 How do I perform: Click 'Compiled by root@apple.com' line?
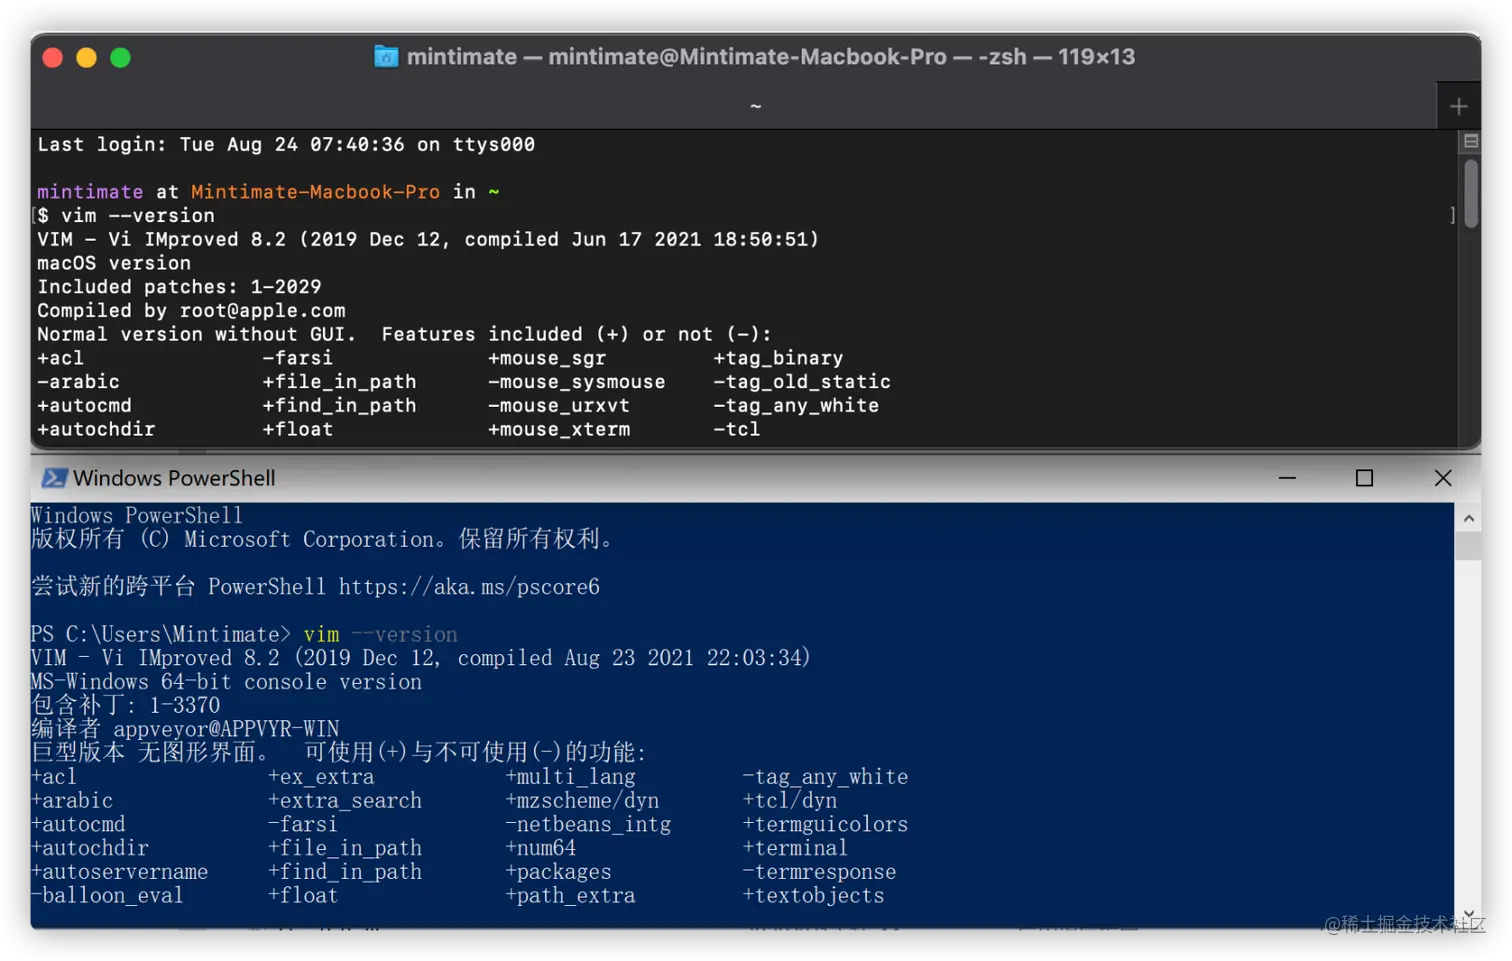191,311
